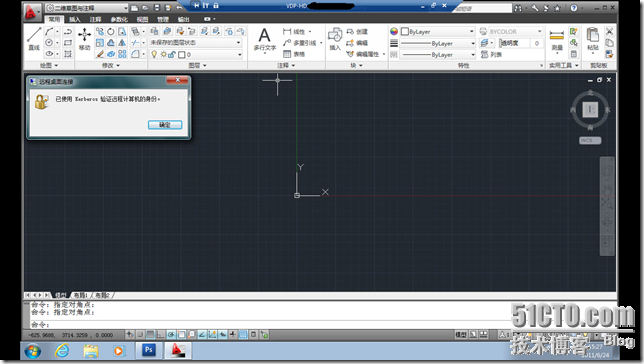Image resolution: width=644 pixels, height=364 pixels.
Task: Expand the Annotation (注释) panel
Action: tap(286, 65)
